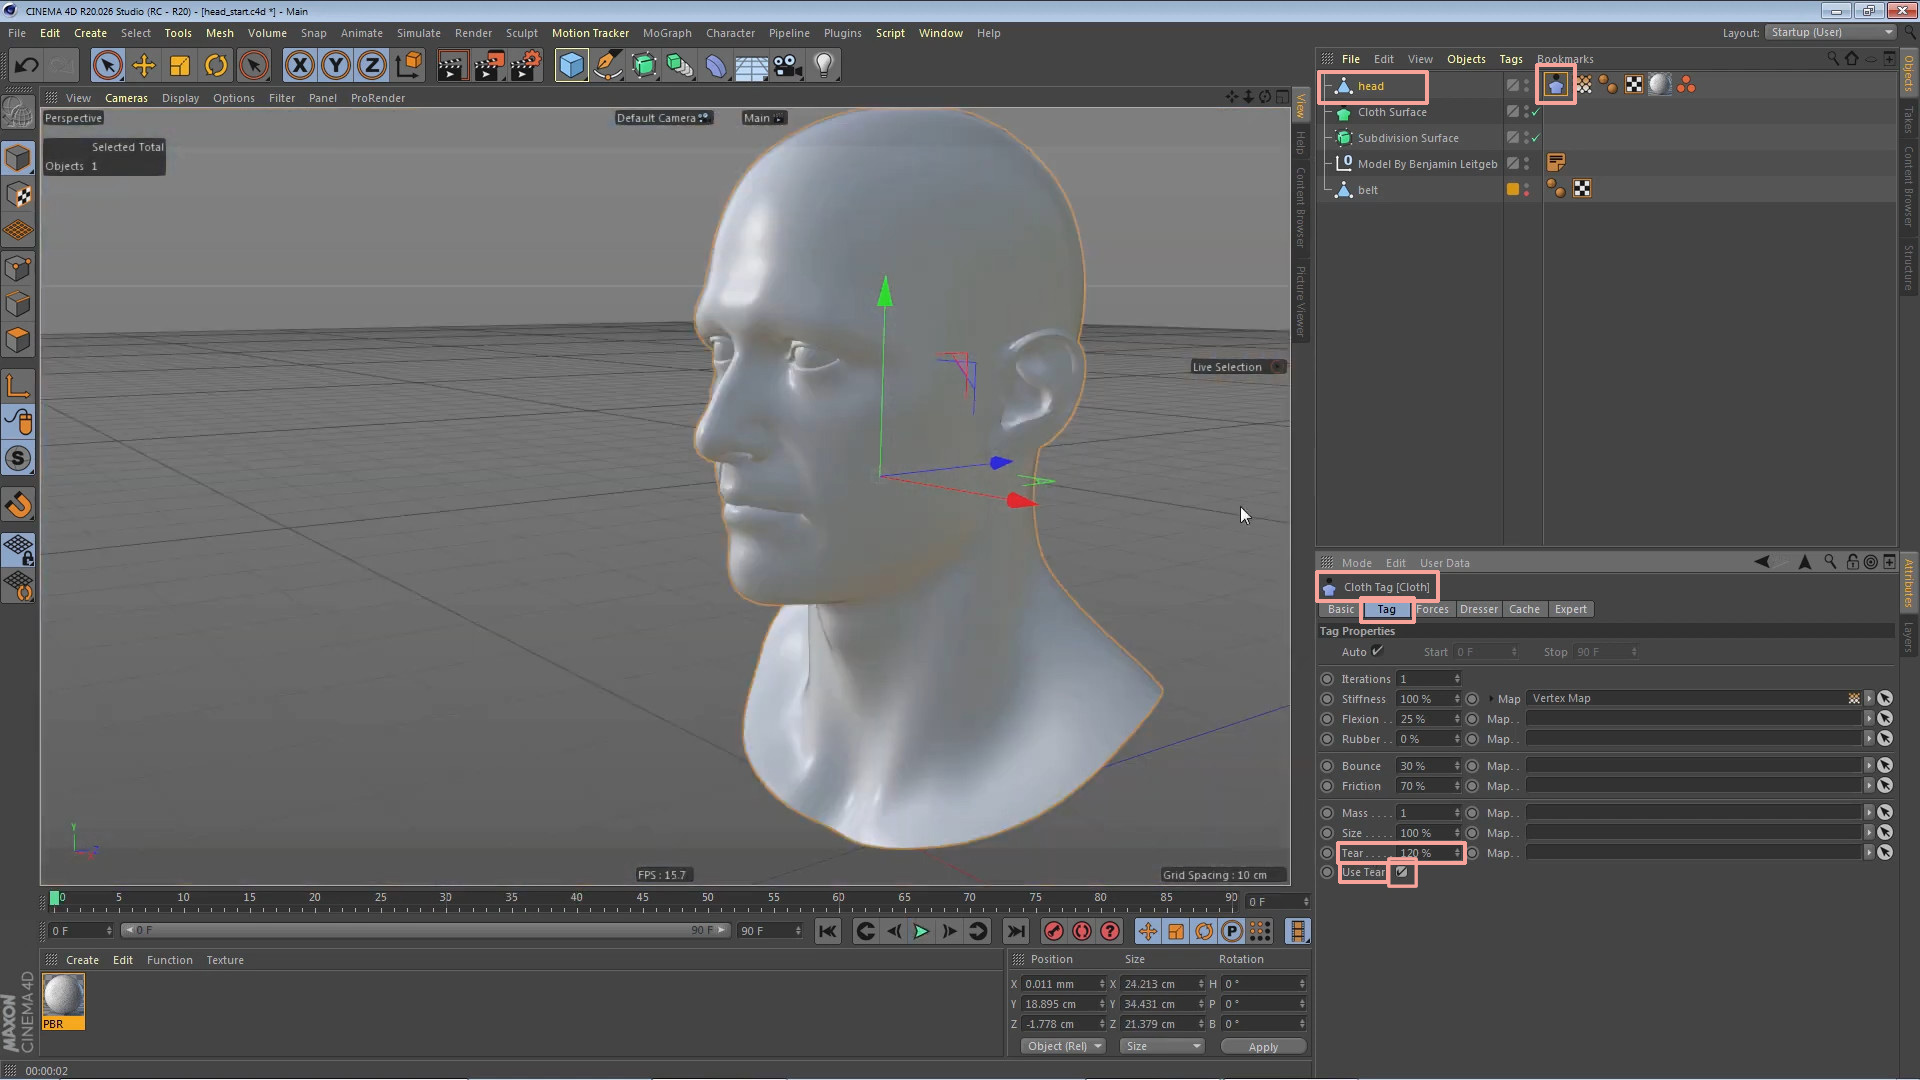Select the Cloth tag on head
1920x1080 pixels.
[x=1556, y=85]
